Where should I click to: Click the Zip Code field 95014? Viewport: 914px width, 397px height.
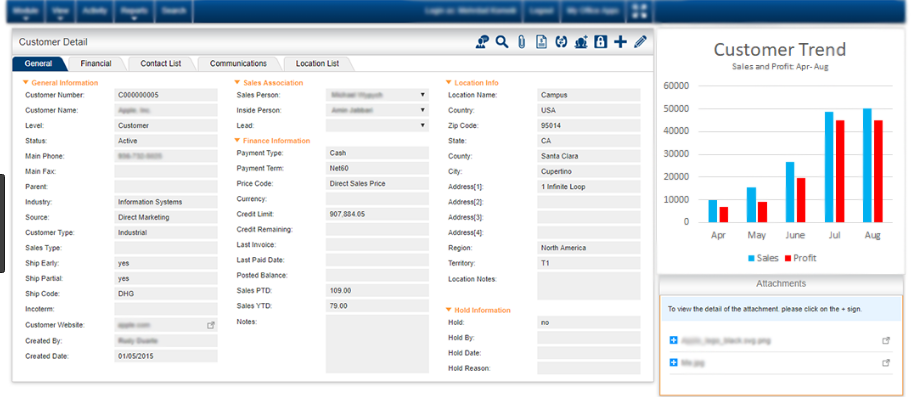pyautogui.click(x=589, y=125)
